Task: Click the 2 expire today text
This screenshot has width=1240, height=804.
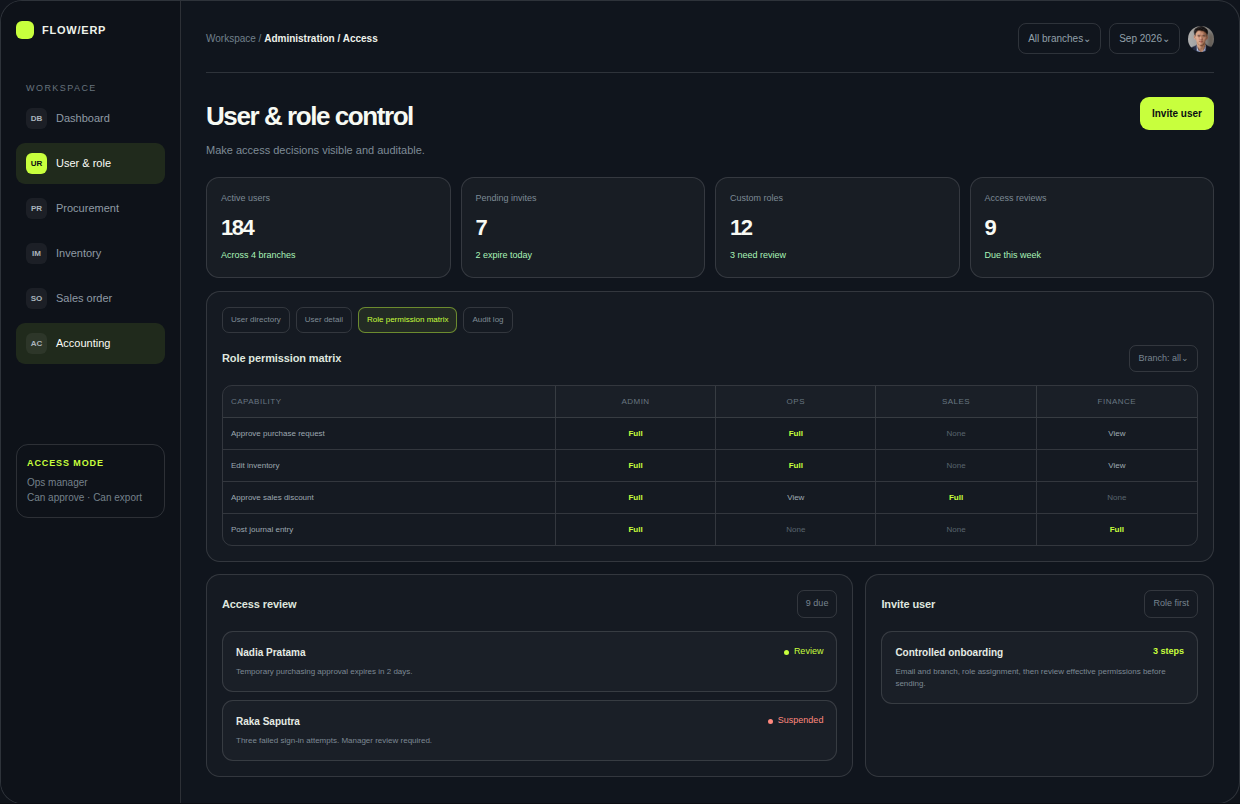Action: [x=504, y=255]
